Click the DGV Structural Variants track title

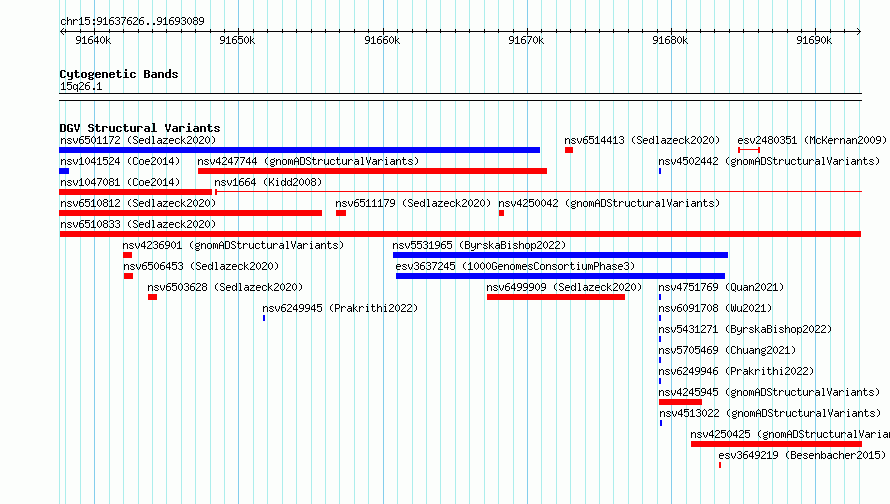(x=140, y=128)
